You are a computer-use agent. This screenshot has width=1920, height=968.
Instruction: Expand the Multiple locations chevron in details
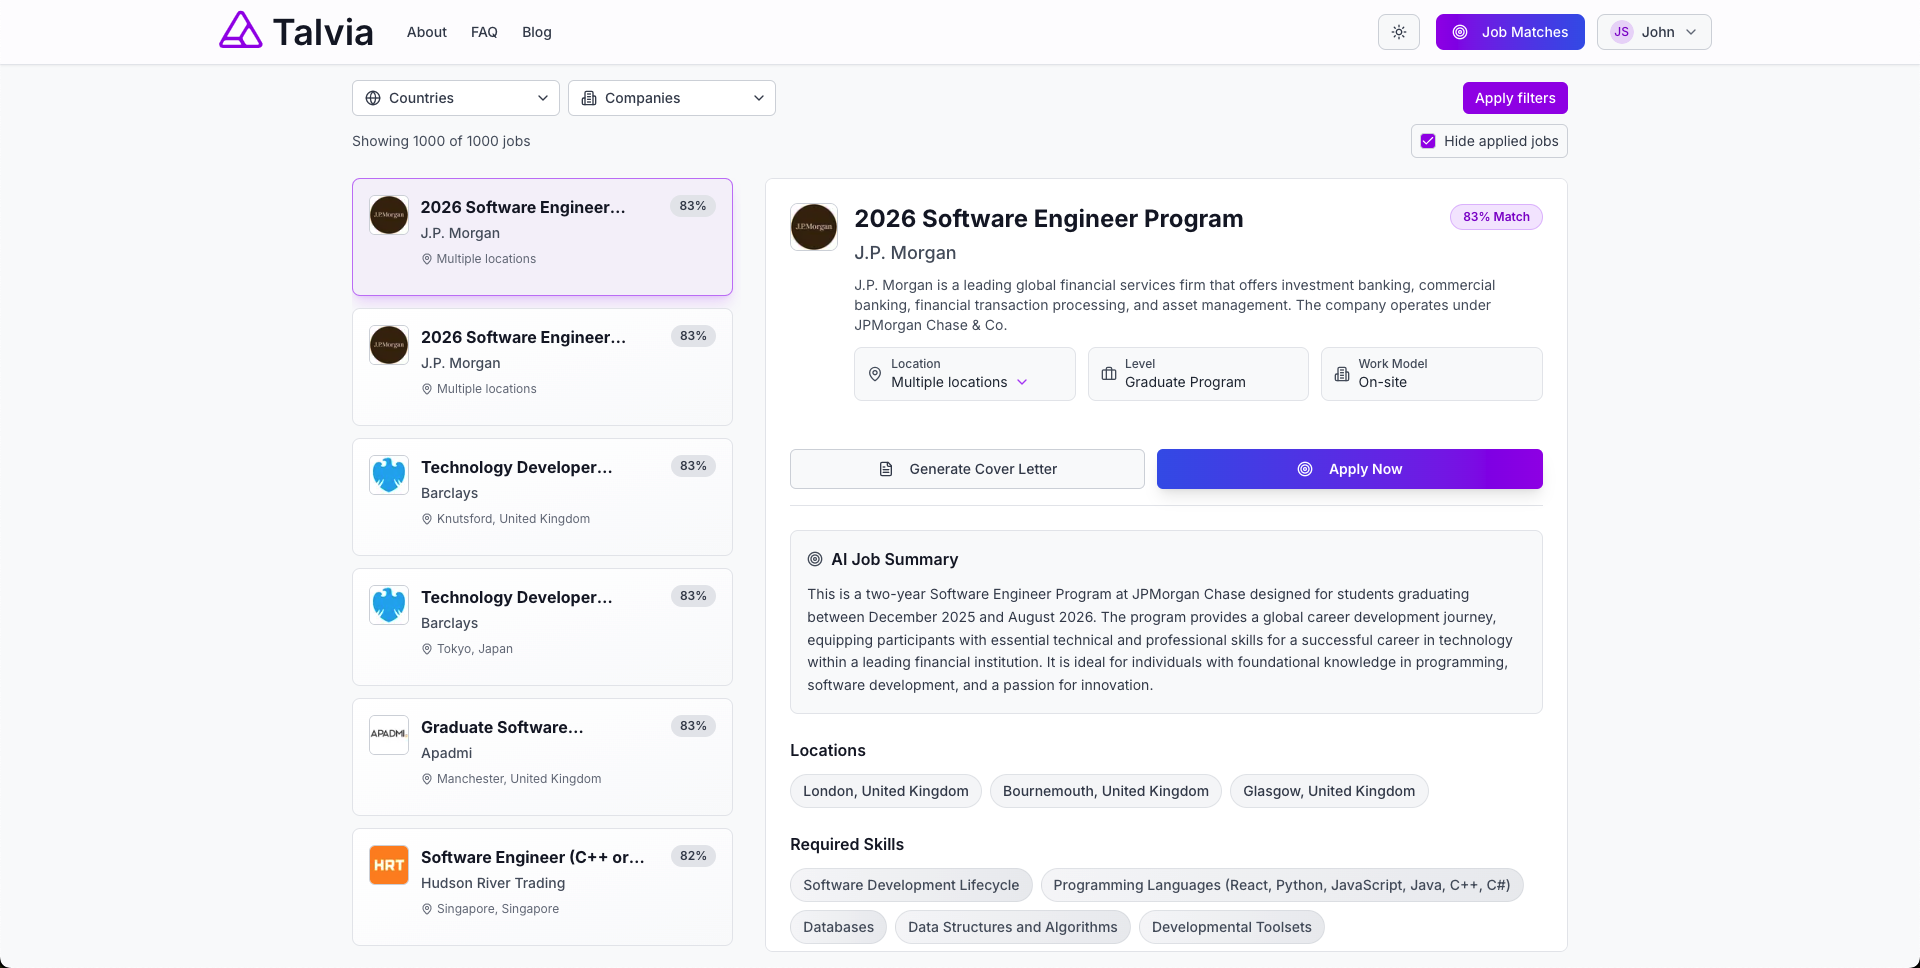tap(1022, 382)
